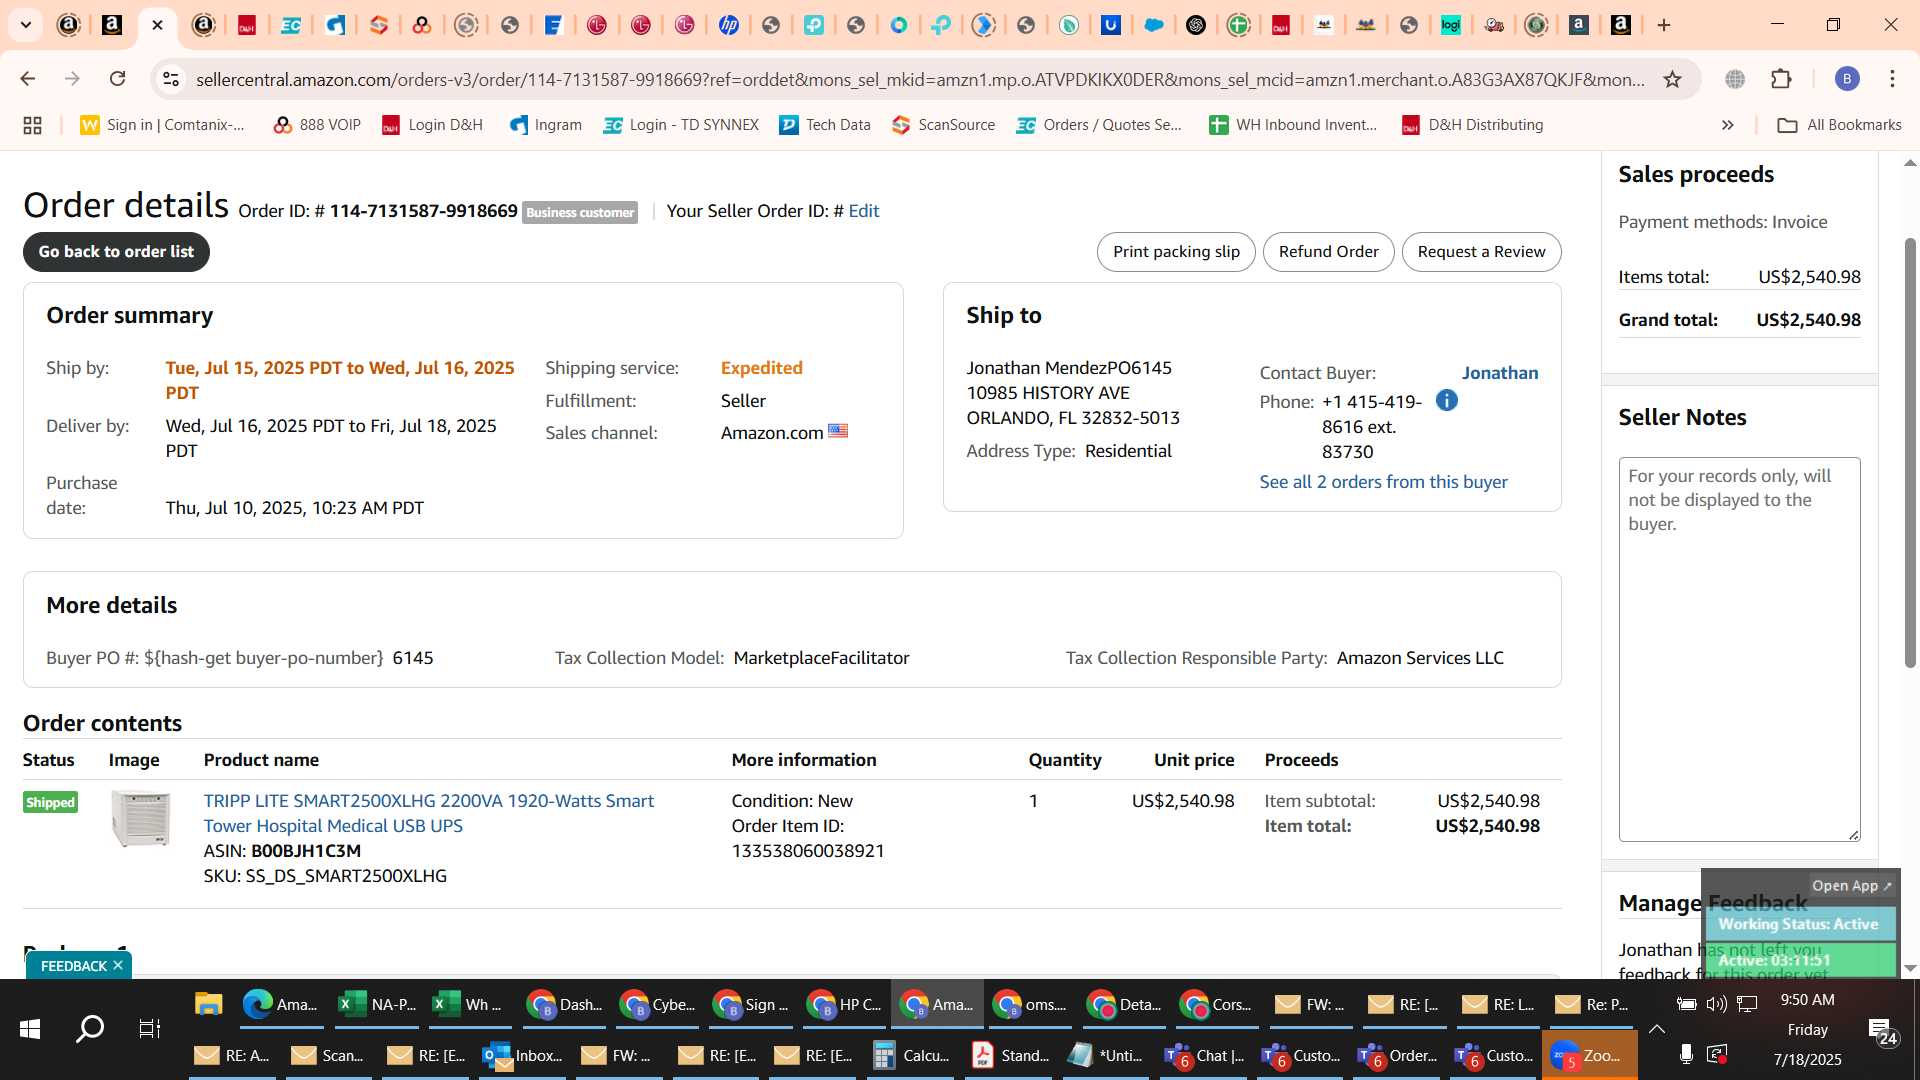Contact buyer via Jonathan link

point(1500,373)
